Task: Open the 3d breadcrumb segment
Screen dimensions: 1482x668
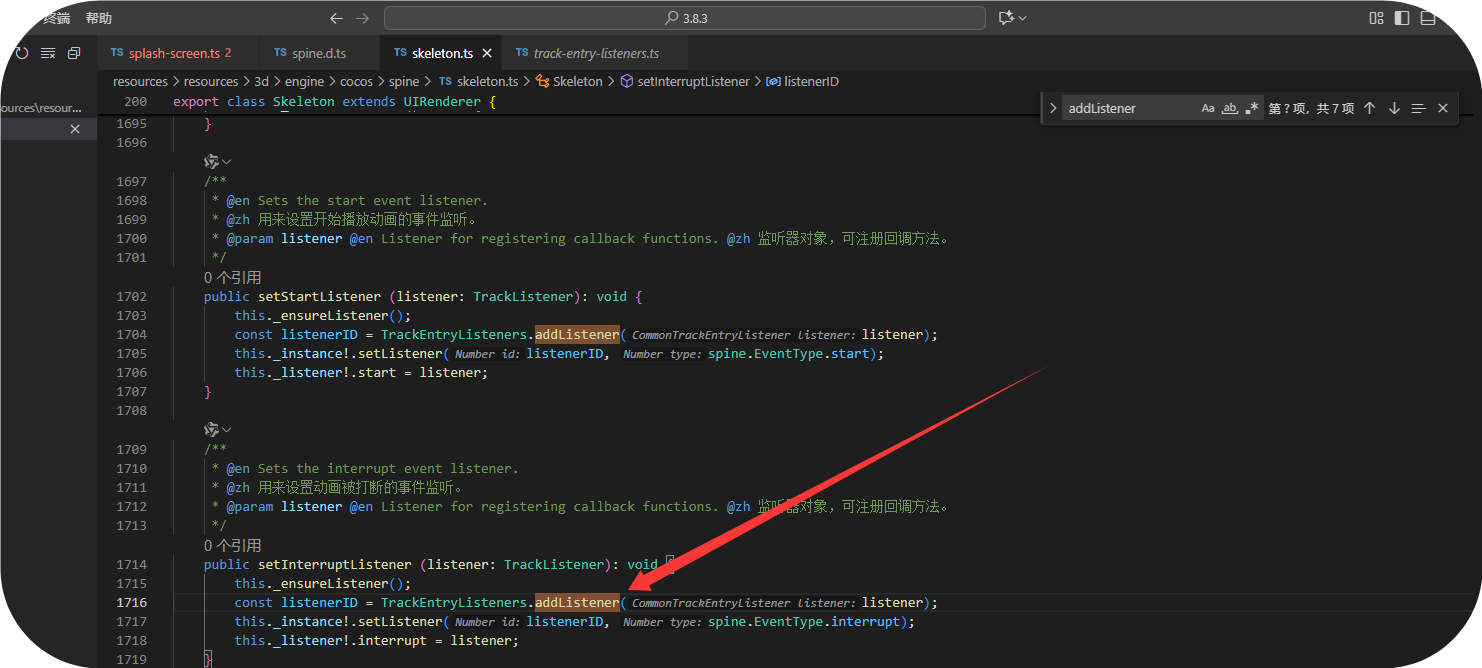Action: (261, 81)
